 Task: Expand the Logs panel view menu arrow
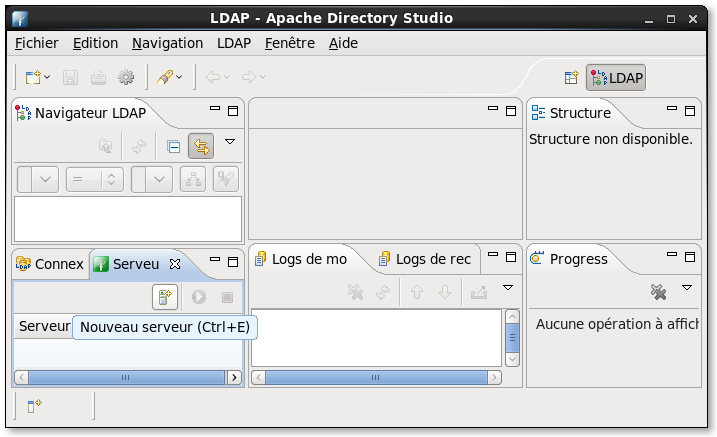[508, 288]
